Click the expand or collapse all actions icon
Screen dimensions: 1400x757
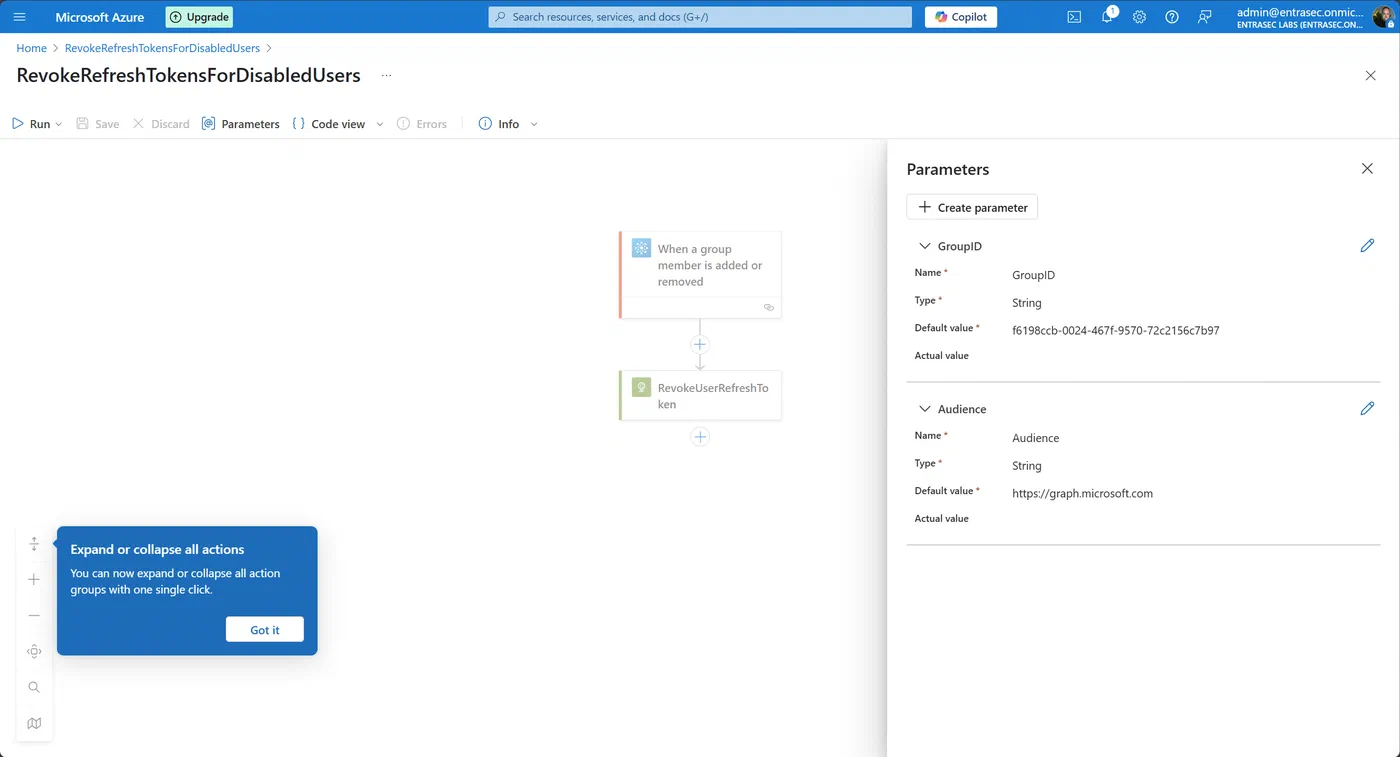coord(34,544)
